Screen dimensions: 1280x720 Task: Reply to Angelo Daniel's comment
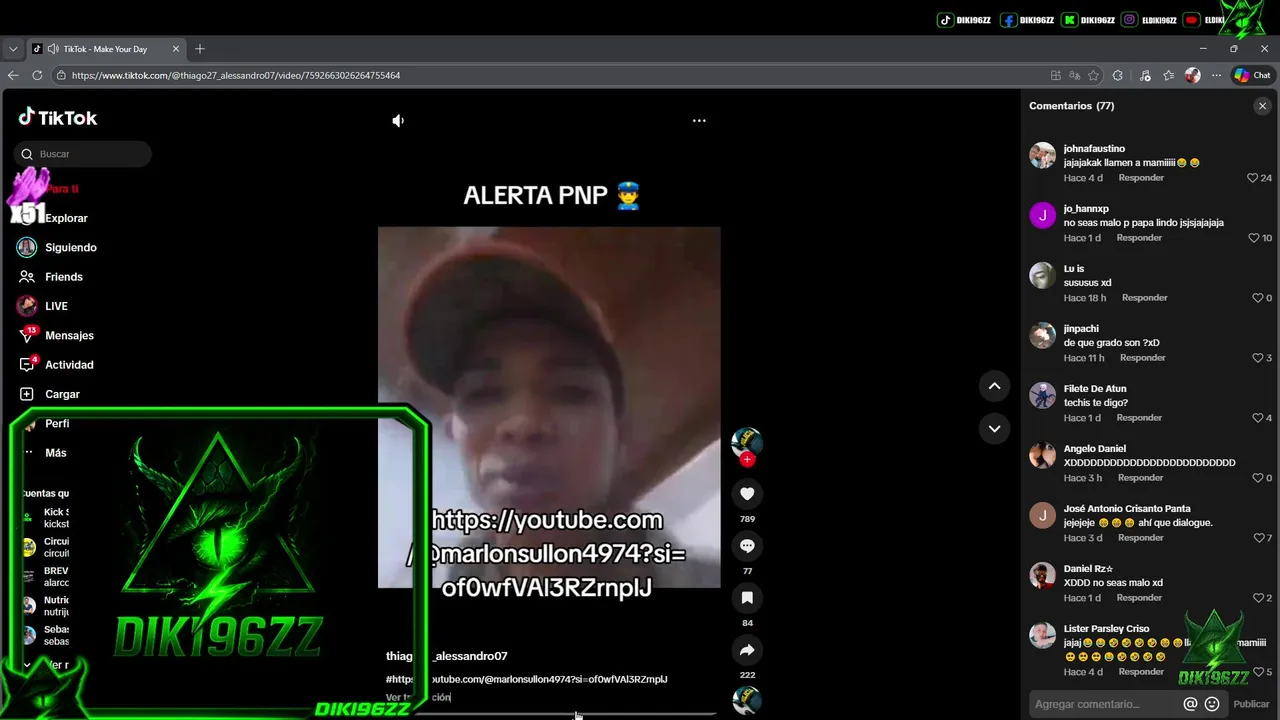1140,478
